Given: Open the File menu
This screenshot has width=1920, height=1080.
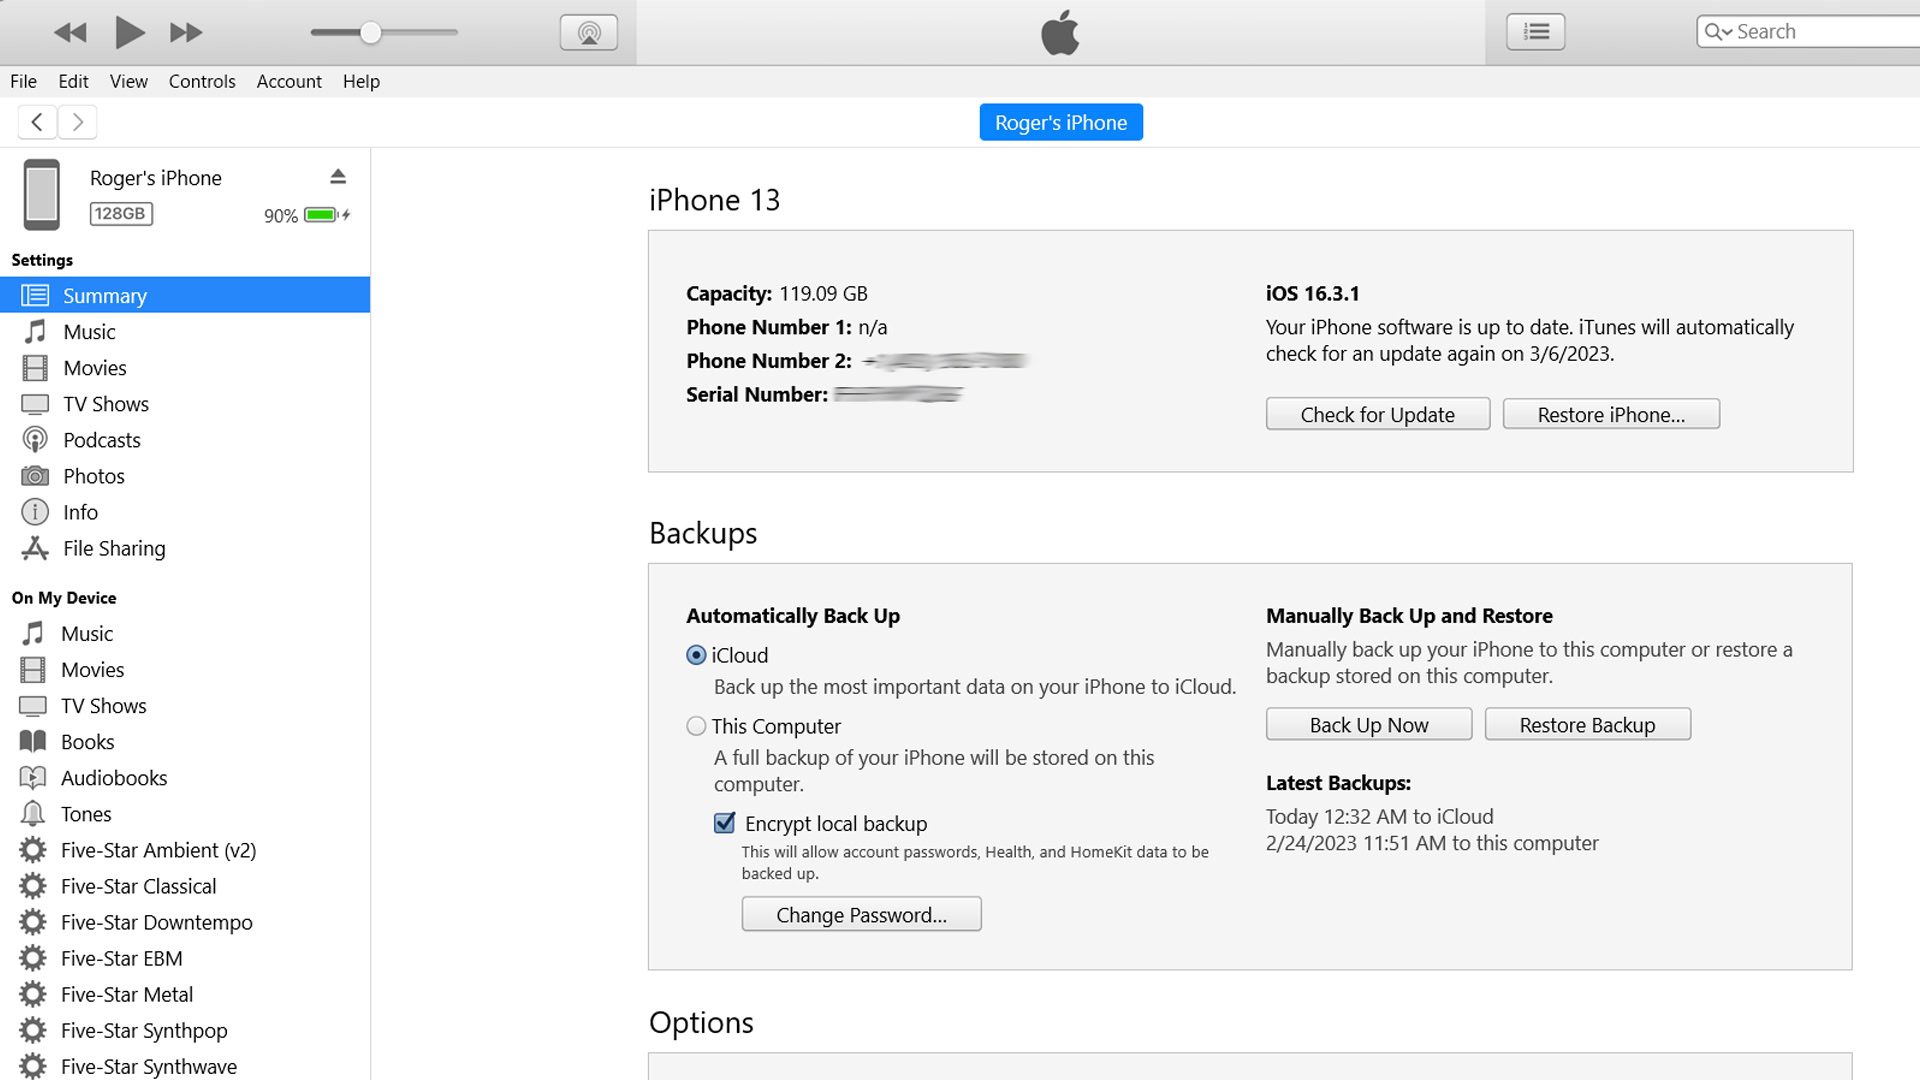Looking at the screenshot, I should click(x=22, y=80).
